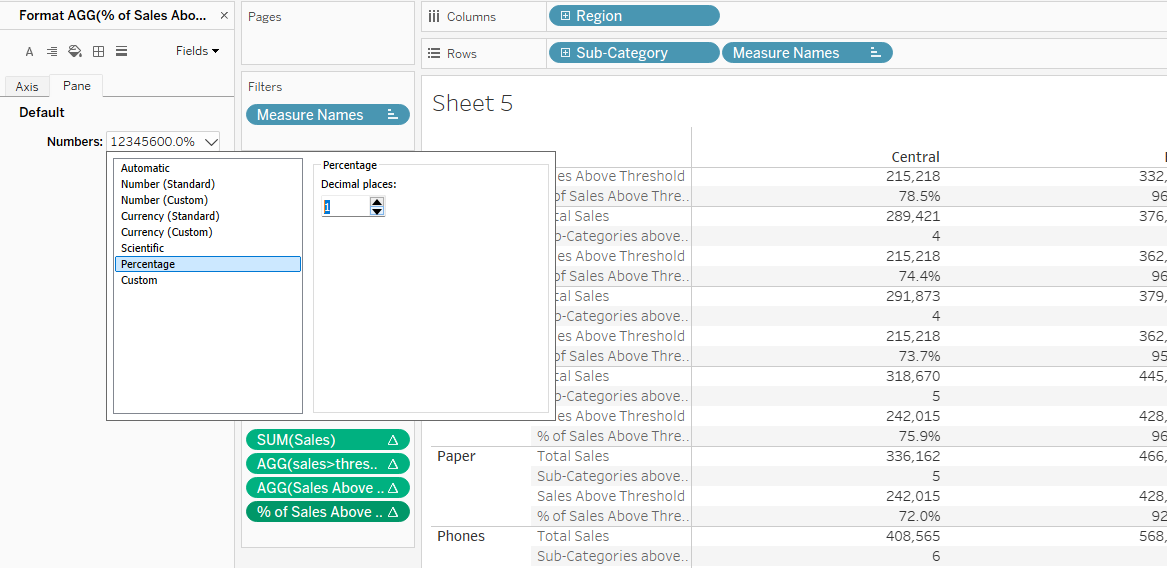Increase decimal places with up arrow
Screen dimensions: 1167x568
pos(377,203)
